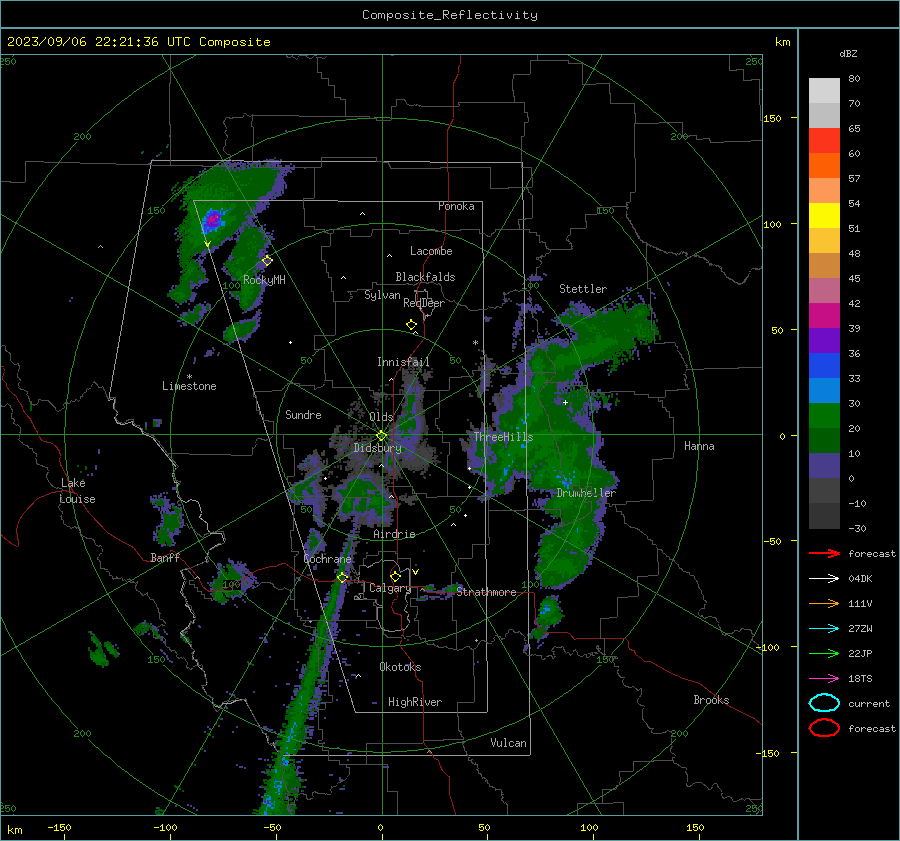The image size is (900, 841).
Task: Click the Okotoks town label
Action: point(400,668)
